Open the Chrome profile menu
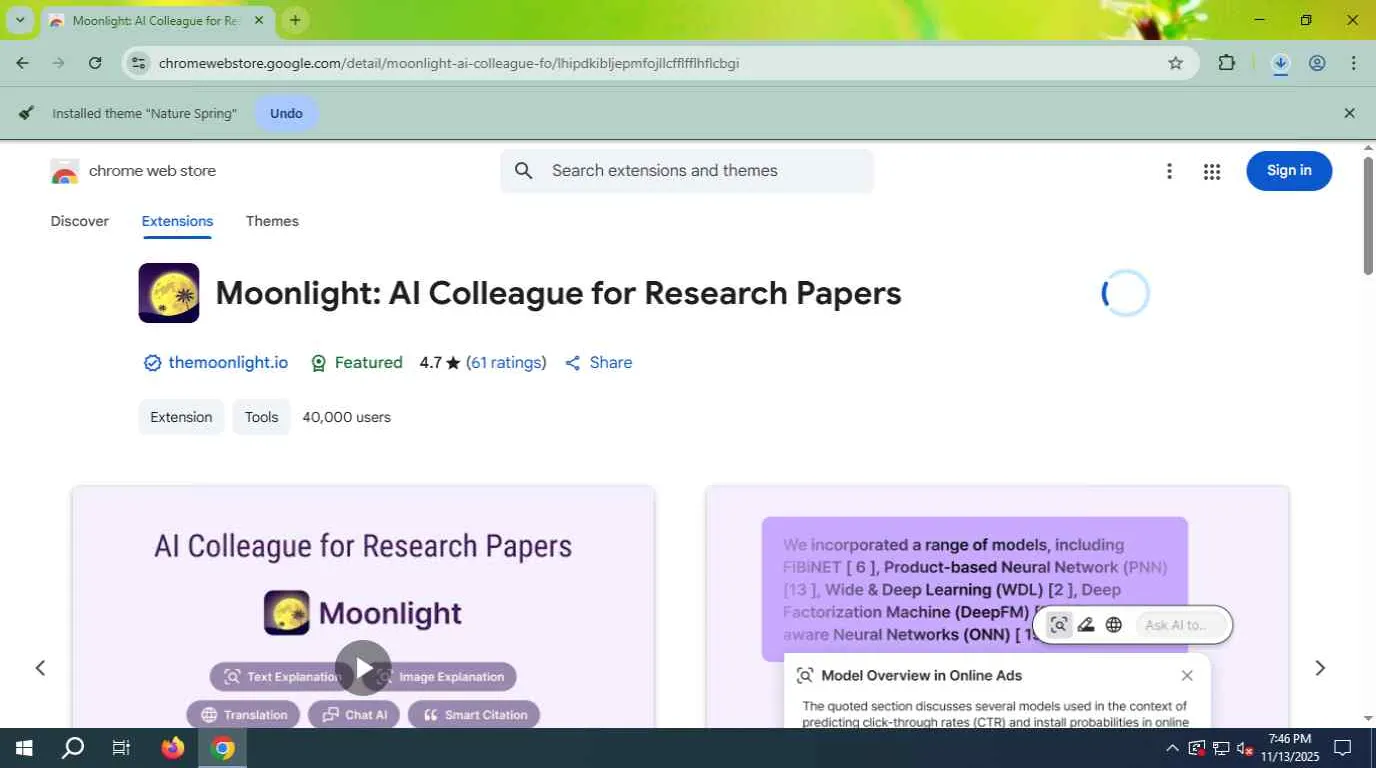 coord(1317,63)
